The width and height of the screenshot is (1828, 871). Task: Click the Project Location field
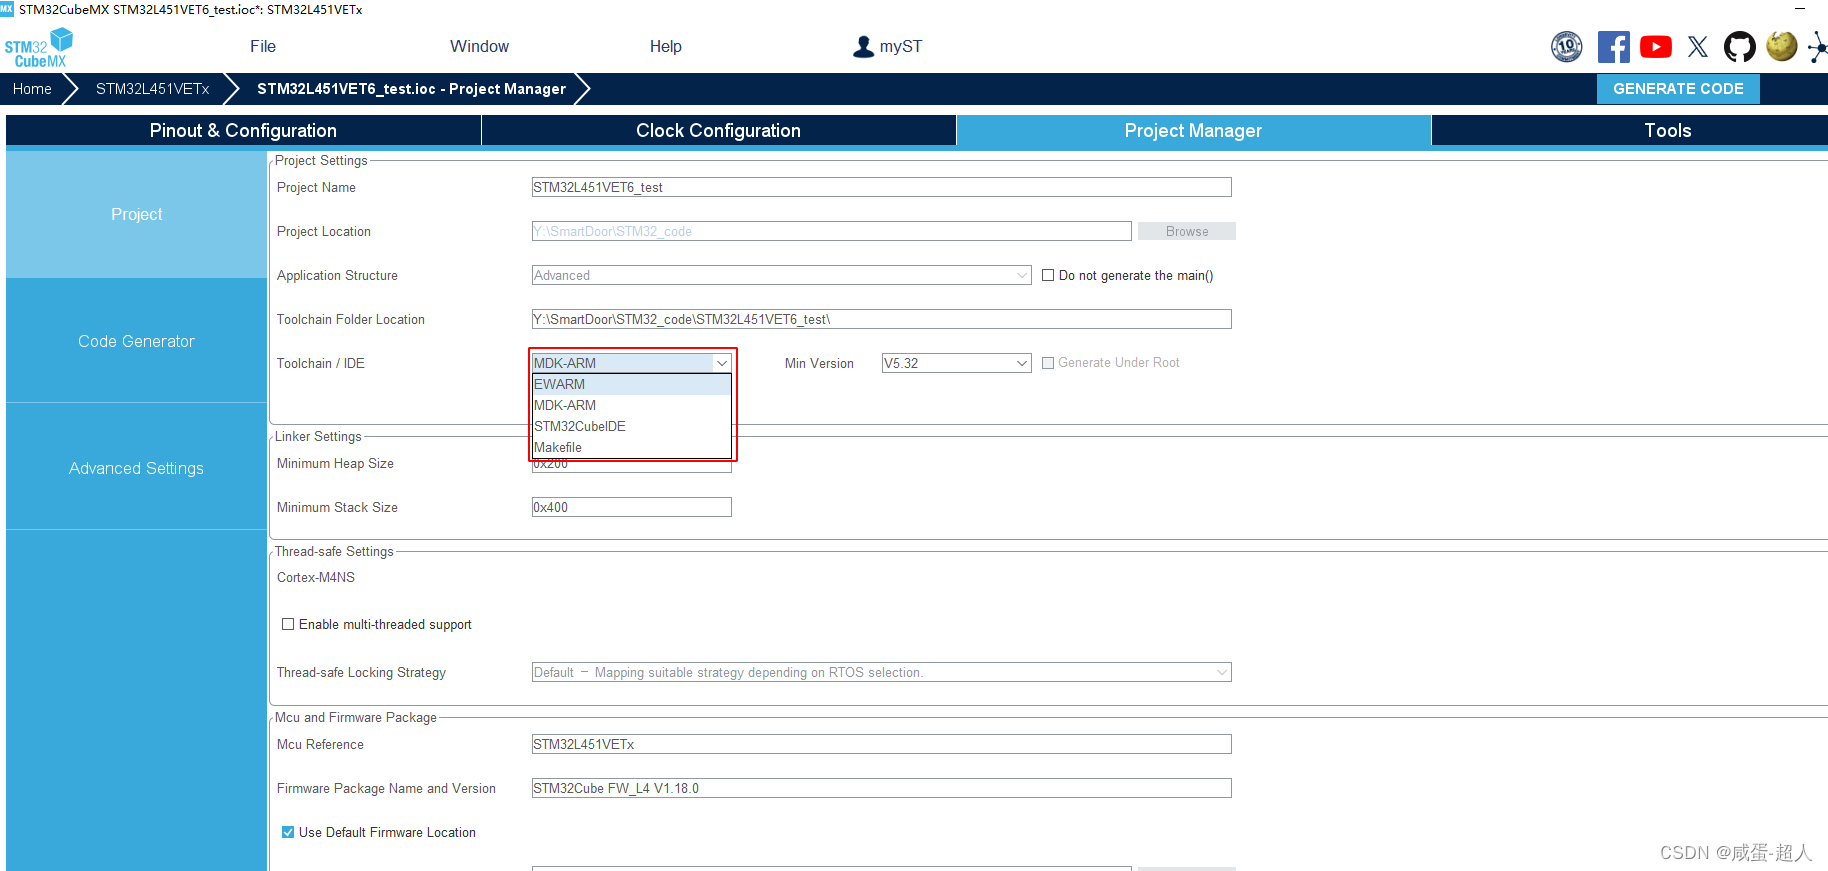(x=831, y=231)
